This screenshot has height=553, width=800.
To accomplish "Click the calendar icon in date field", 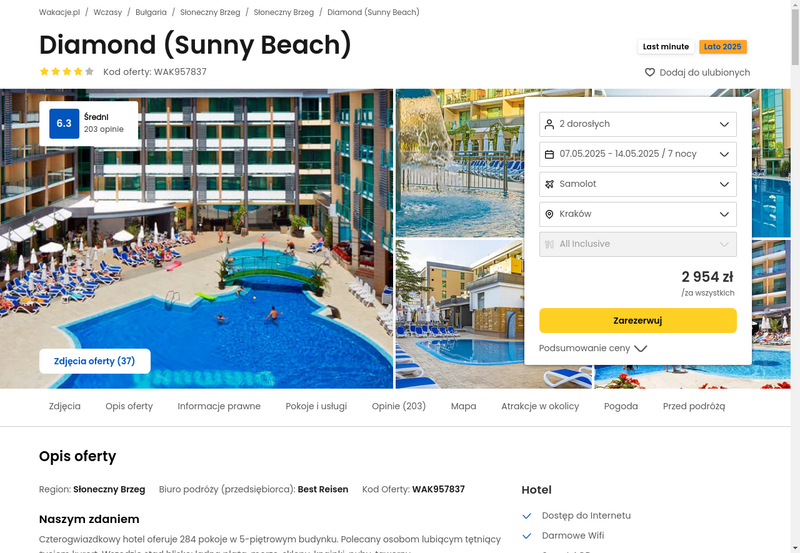I will tap(549, 154).
